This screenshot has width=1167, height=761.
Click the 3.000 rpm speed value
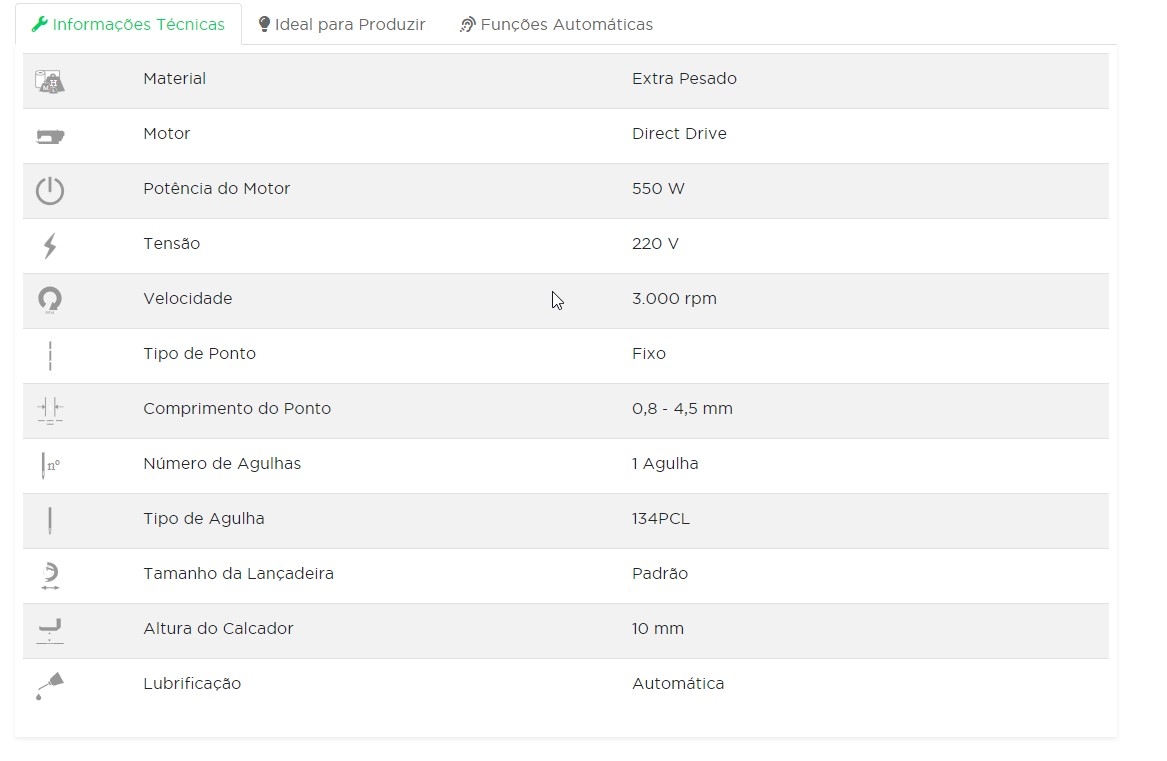(x=674, y=299)
